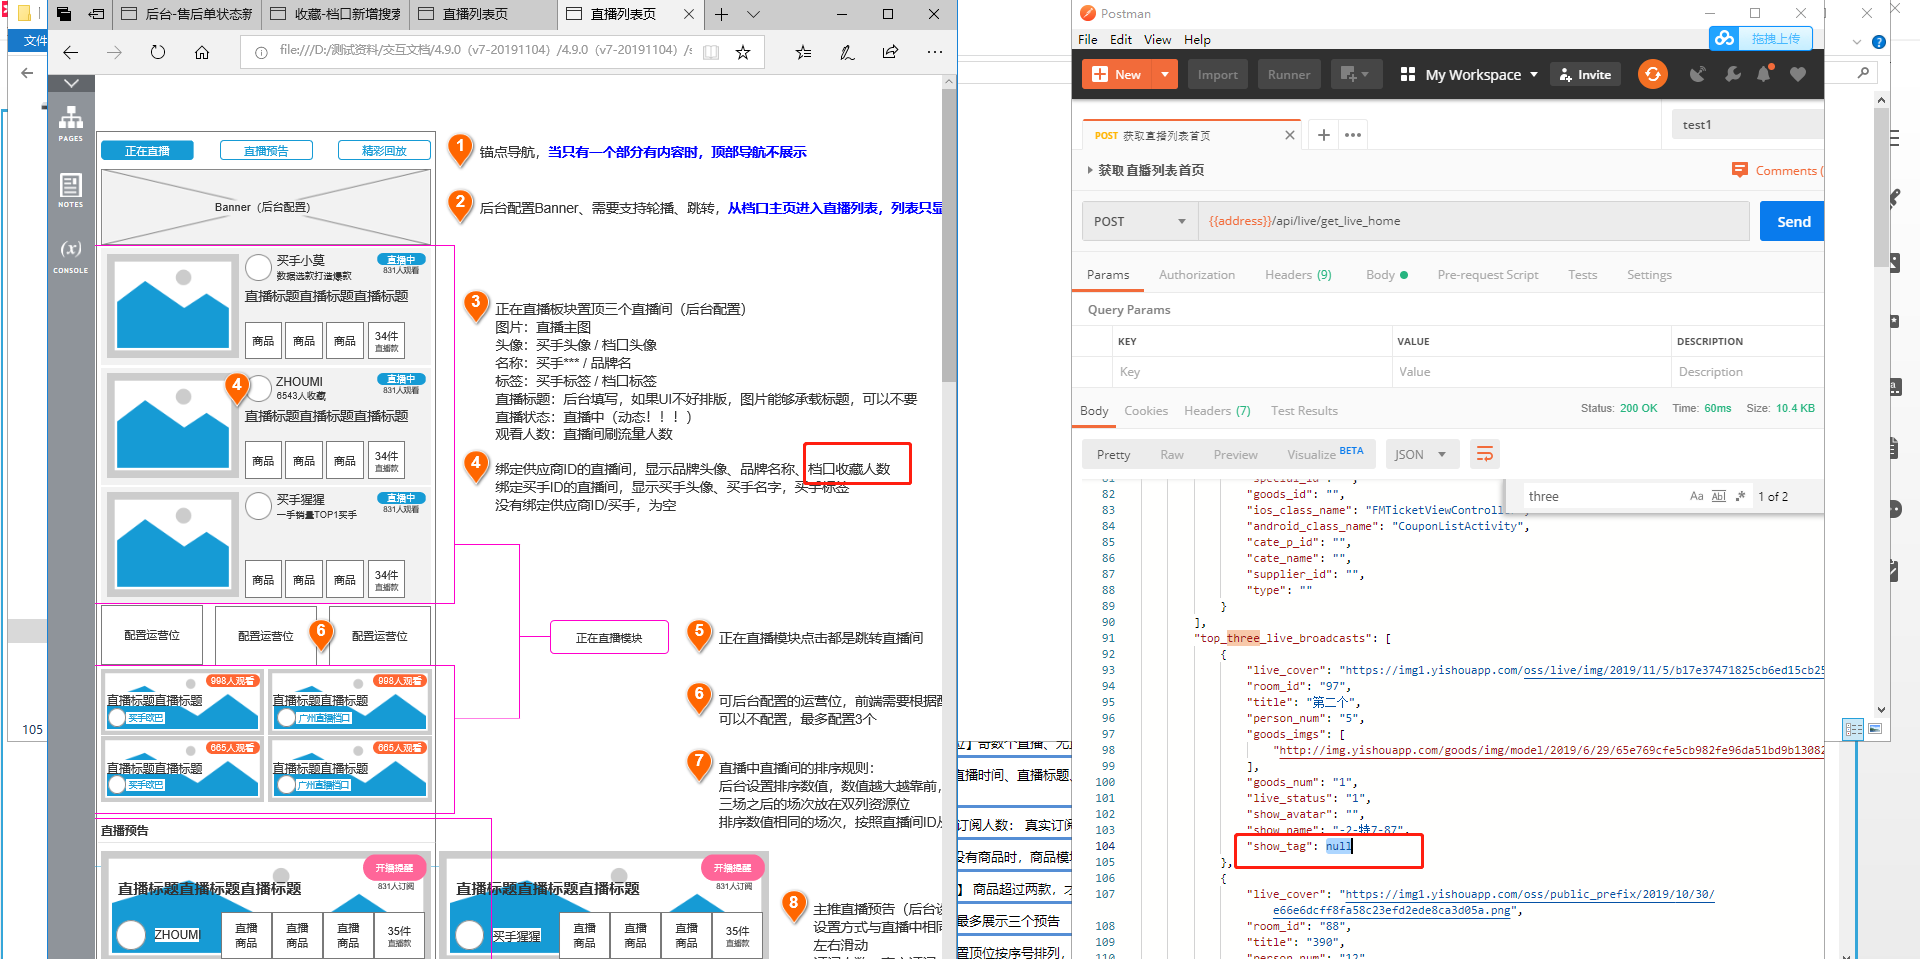Screen dimensions: 1920x959
Task: Open Edge settings and more menu
Action: [x=934, y=52]
